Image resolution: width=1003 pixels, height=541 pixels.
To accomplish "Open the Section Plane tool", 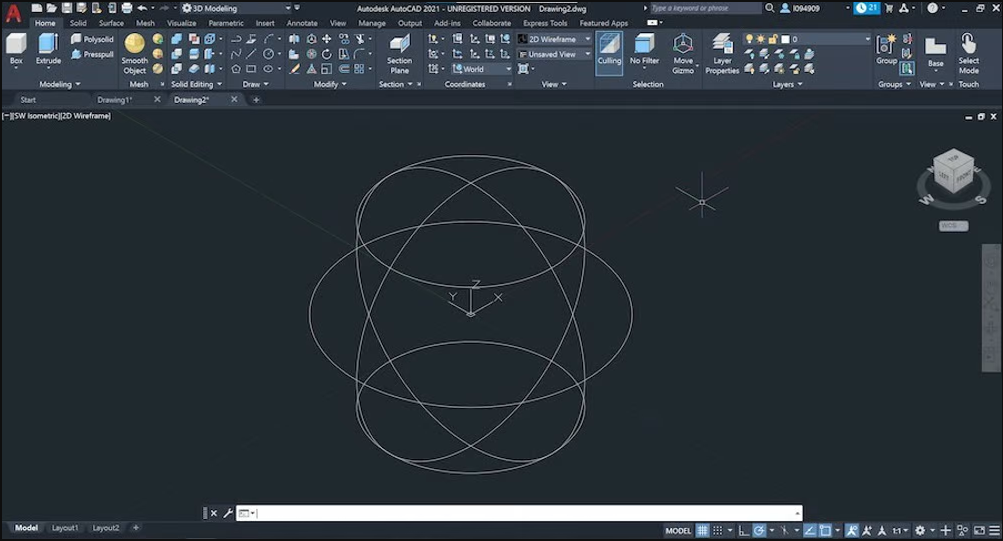I will tap(400, 54).
